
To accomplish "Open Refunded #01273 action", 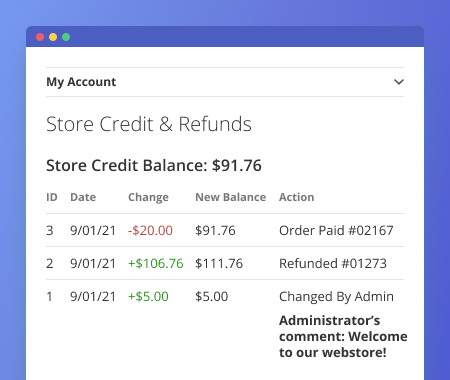I will [x=333, y=263].
